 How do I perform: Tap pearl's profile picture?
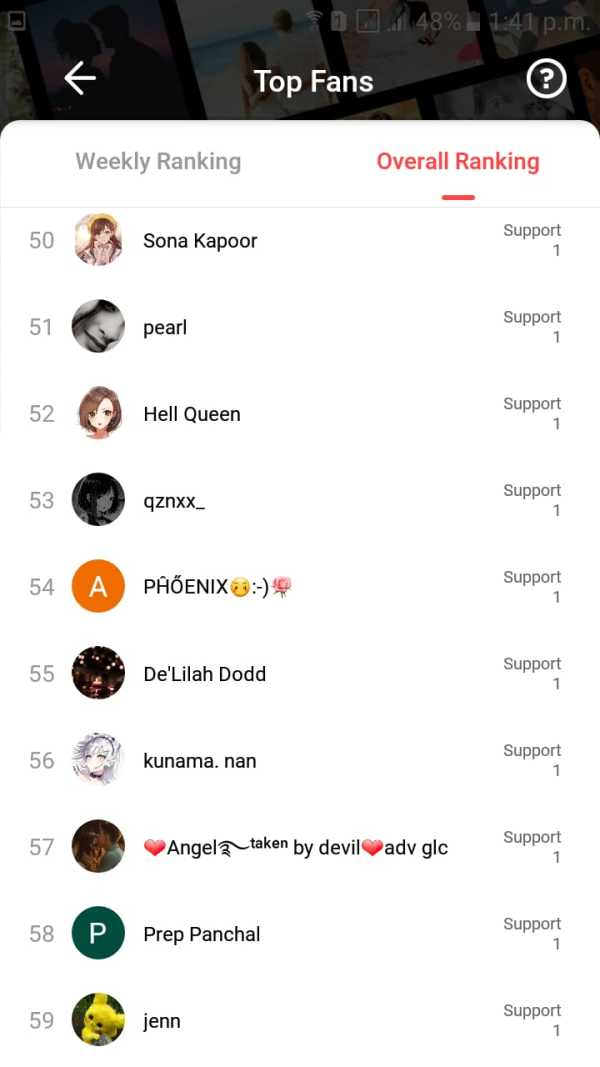click(x=98, y=327)
